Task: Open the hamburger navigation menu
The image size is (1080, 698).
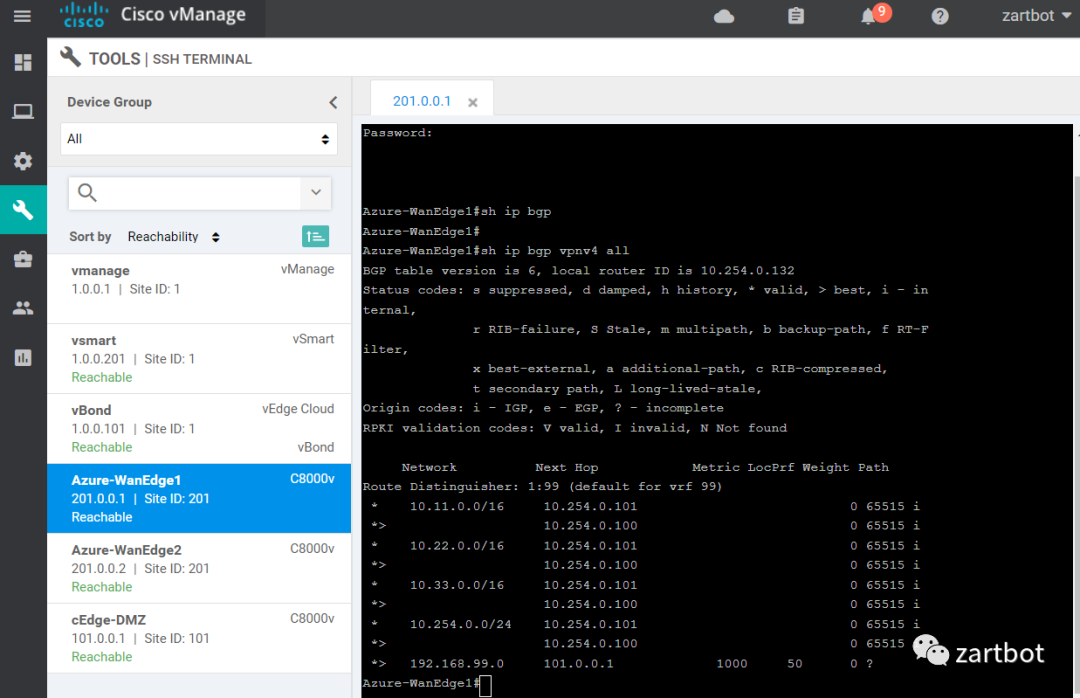Action: click(x=22, y=16)
